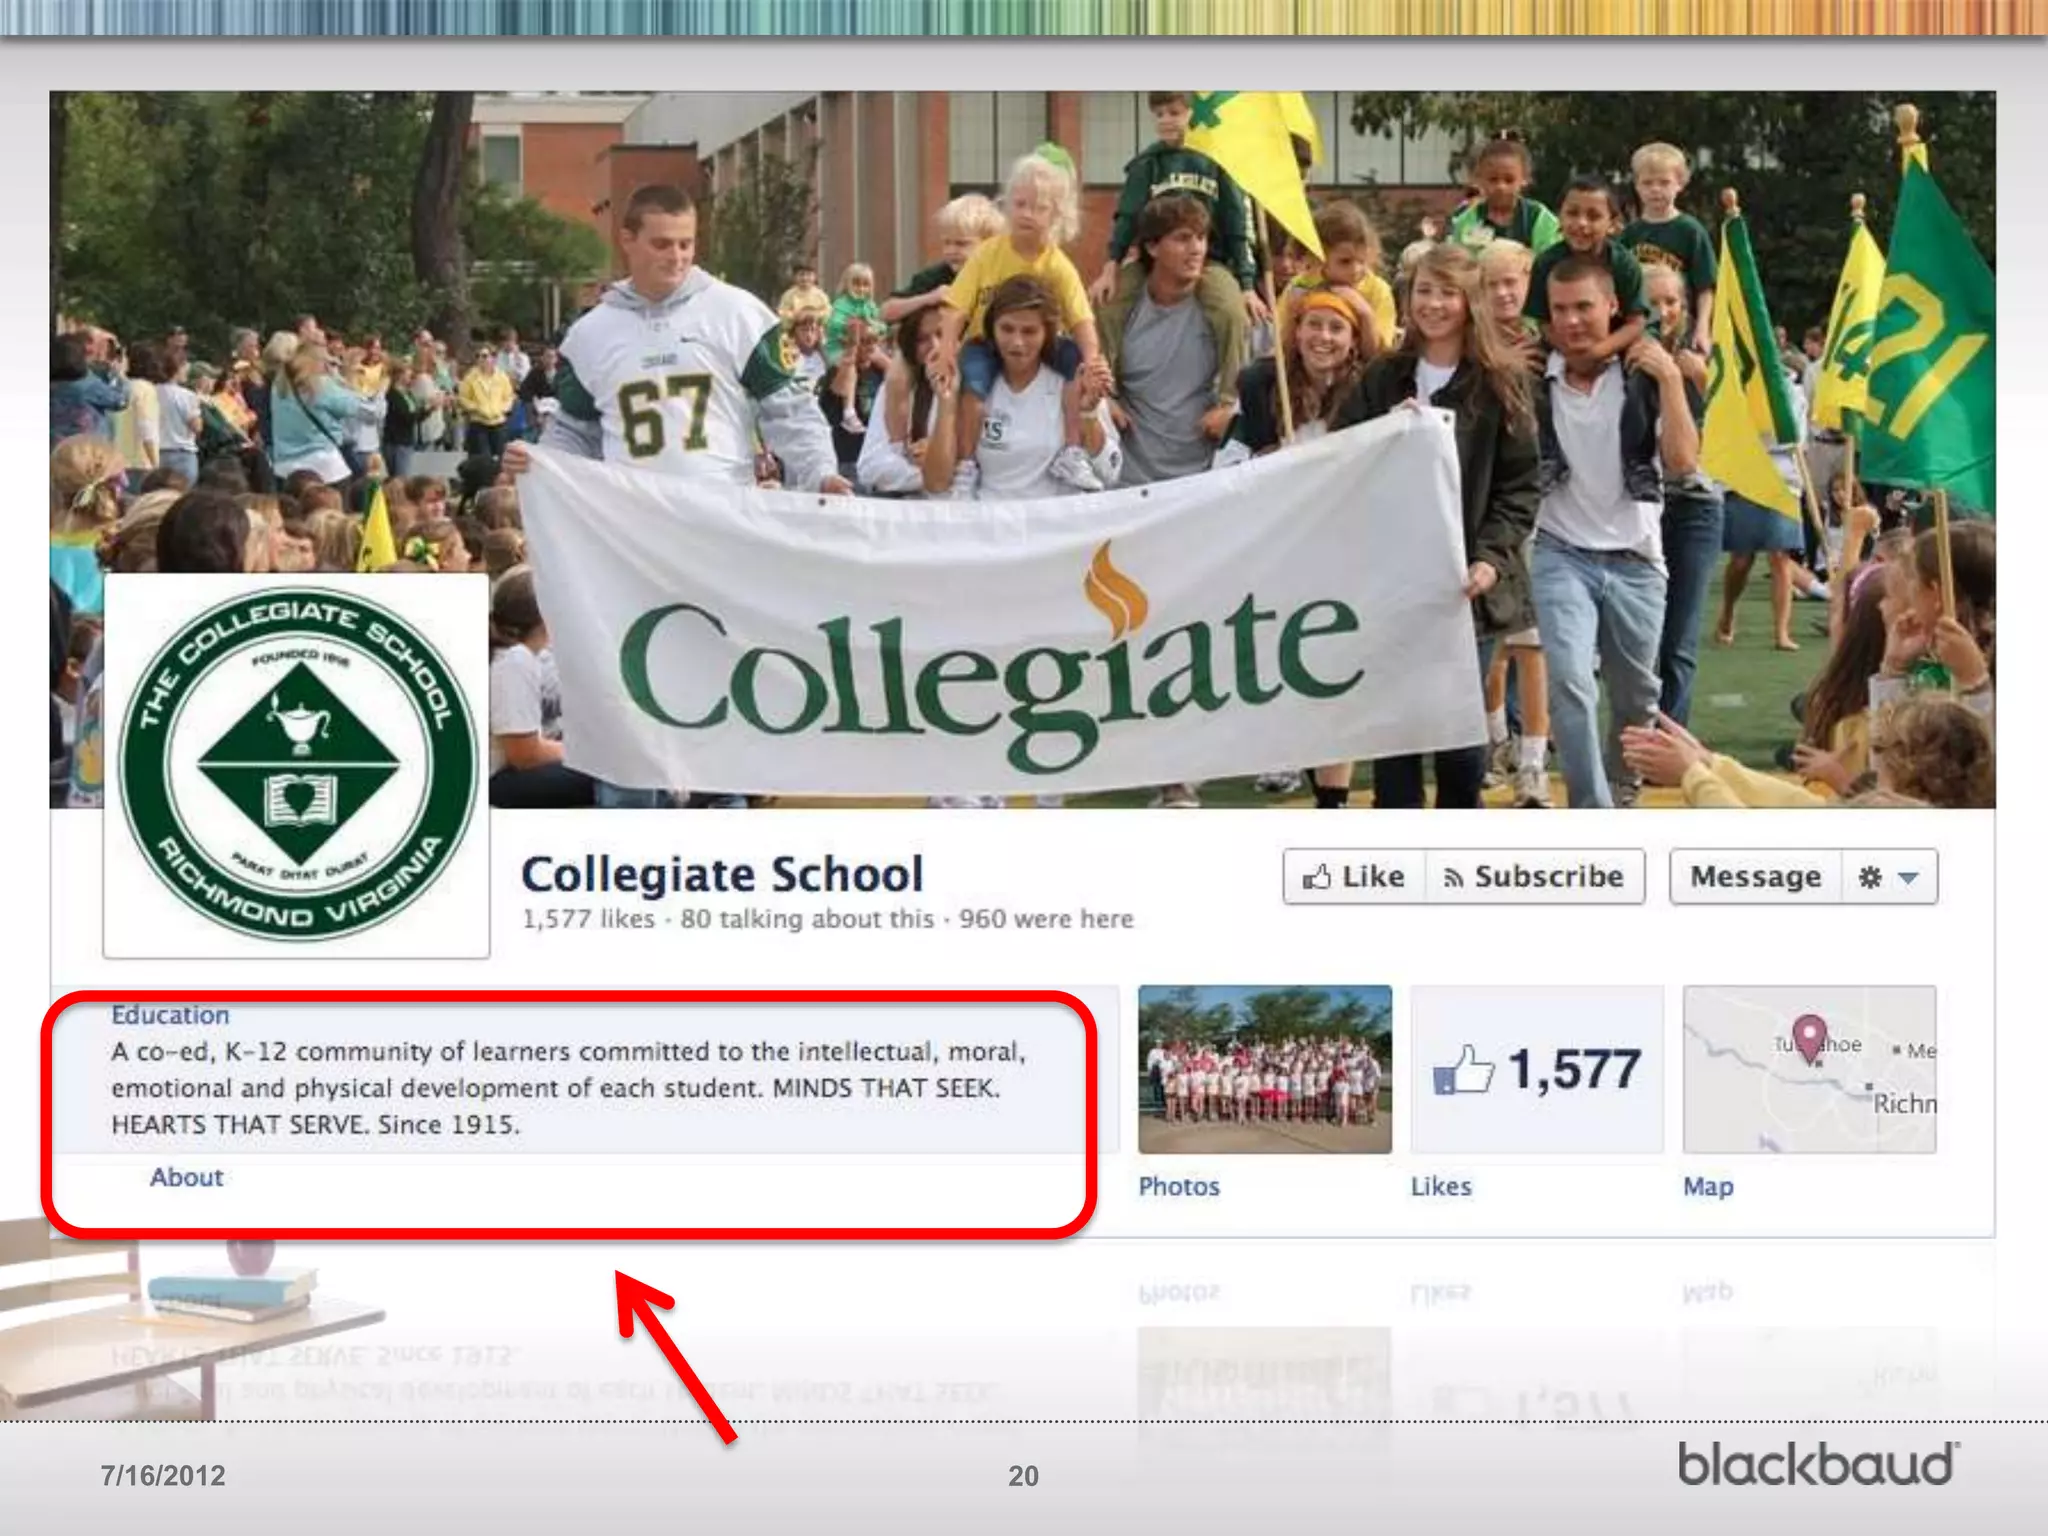This screenshot has height=1536, width=2048.
Task: Open the gear settings dropdown
Action: tap(1870, 877)
